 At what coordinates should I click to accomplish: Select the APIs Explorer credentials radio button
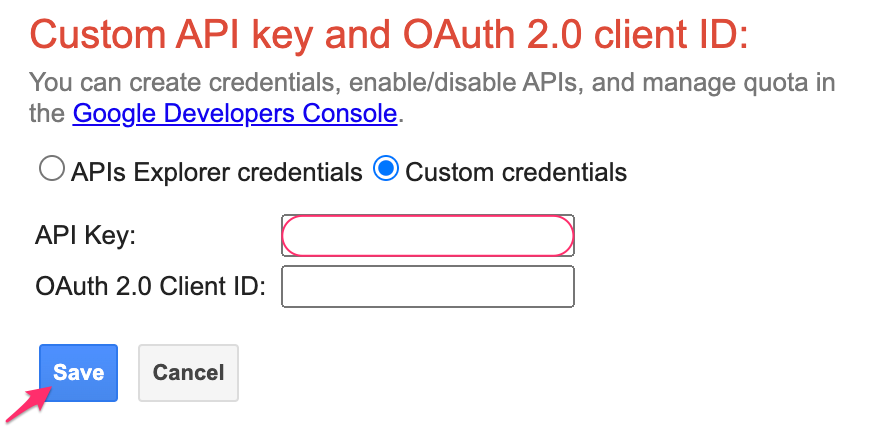click(51, 170)
